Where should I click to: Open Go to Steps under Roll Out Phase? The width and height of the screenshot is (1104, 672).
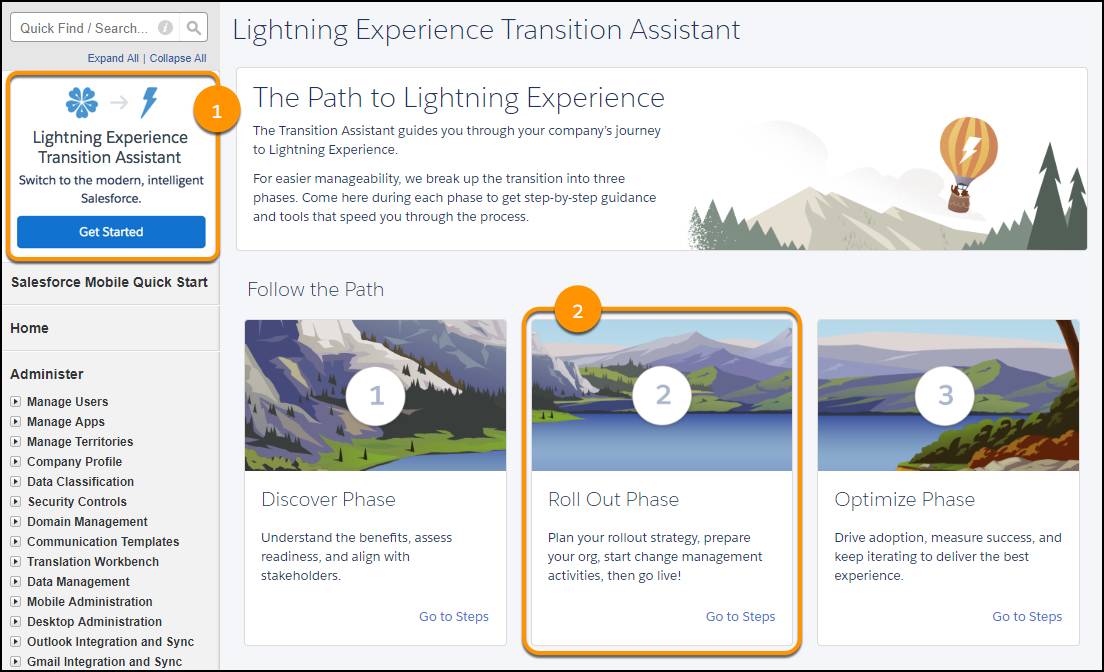(740, 617)
